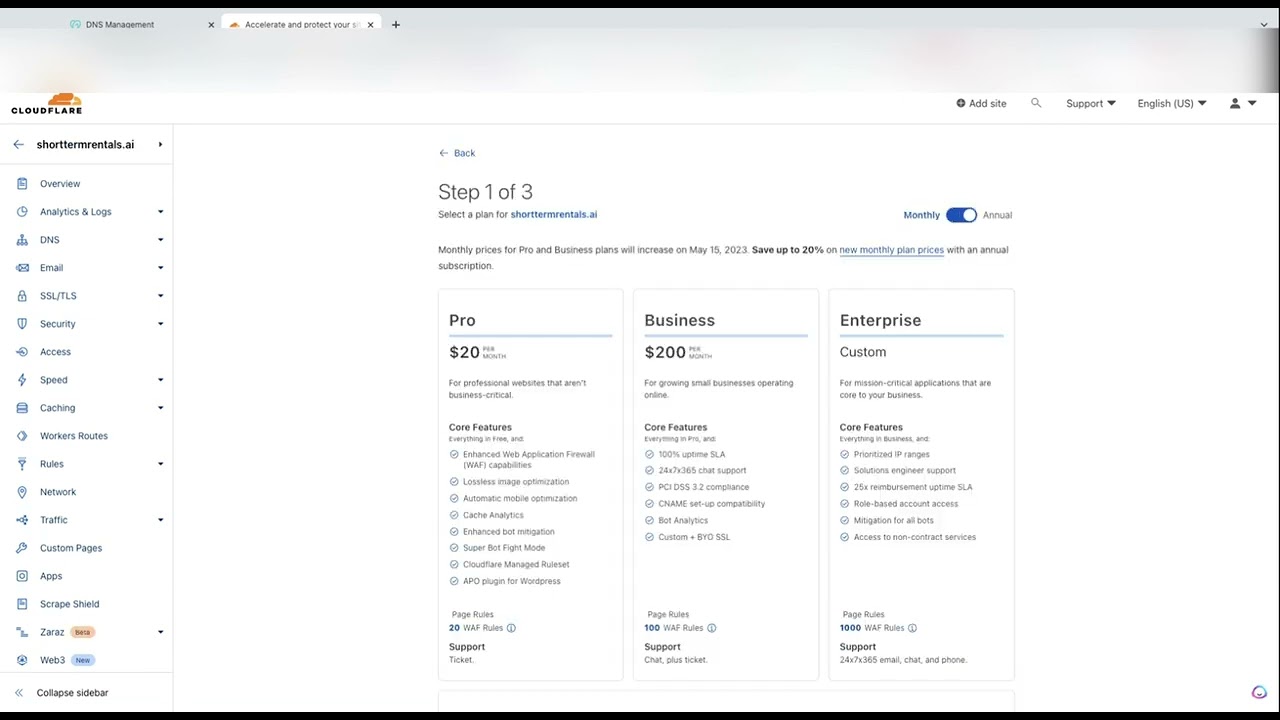Image resolution: width=1280 pixels, height=720 pixels.
Task: Click the Traffic icon in sidebar
Action: tap(22, 520)
